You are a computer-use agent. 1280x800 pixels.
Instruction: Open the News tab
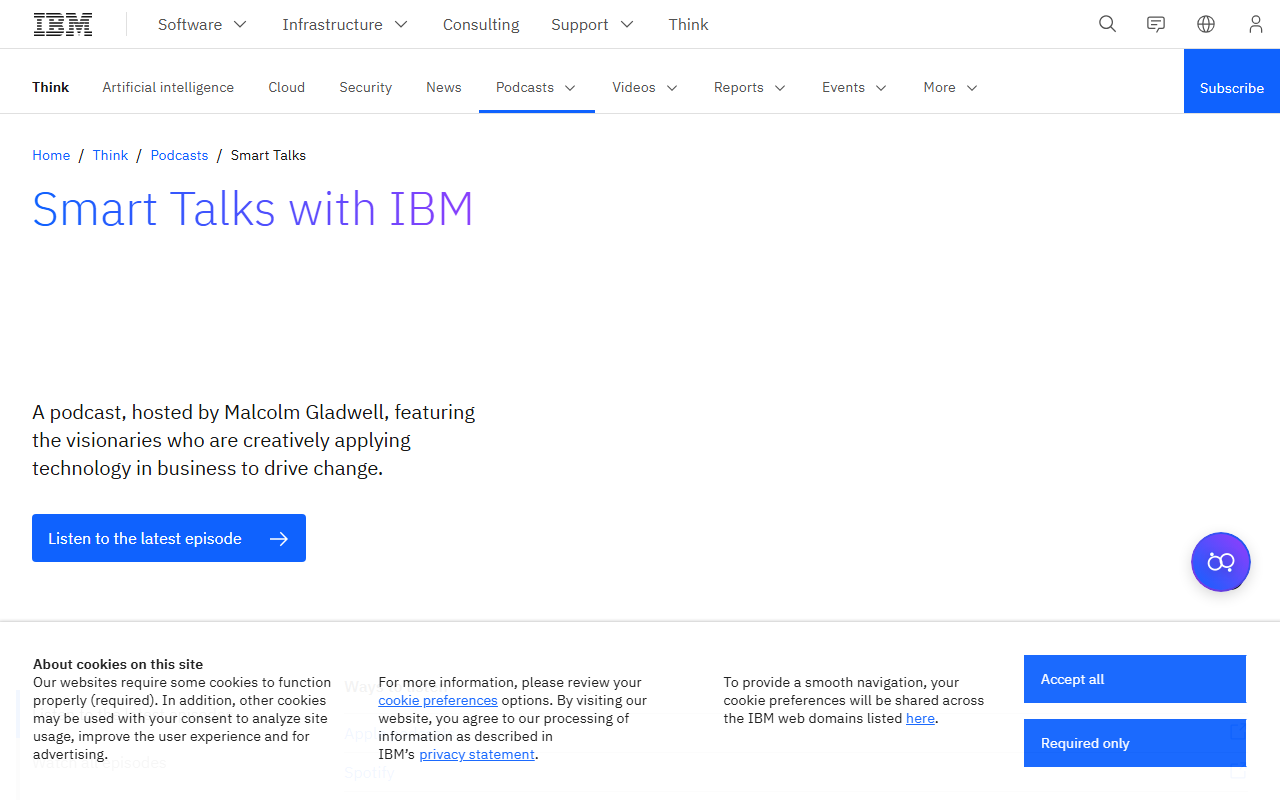(444, 87)
